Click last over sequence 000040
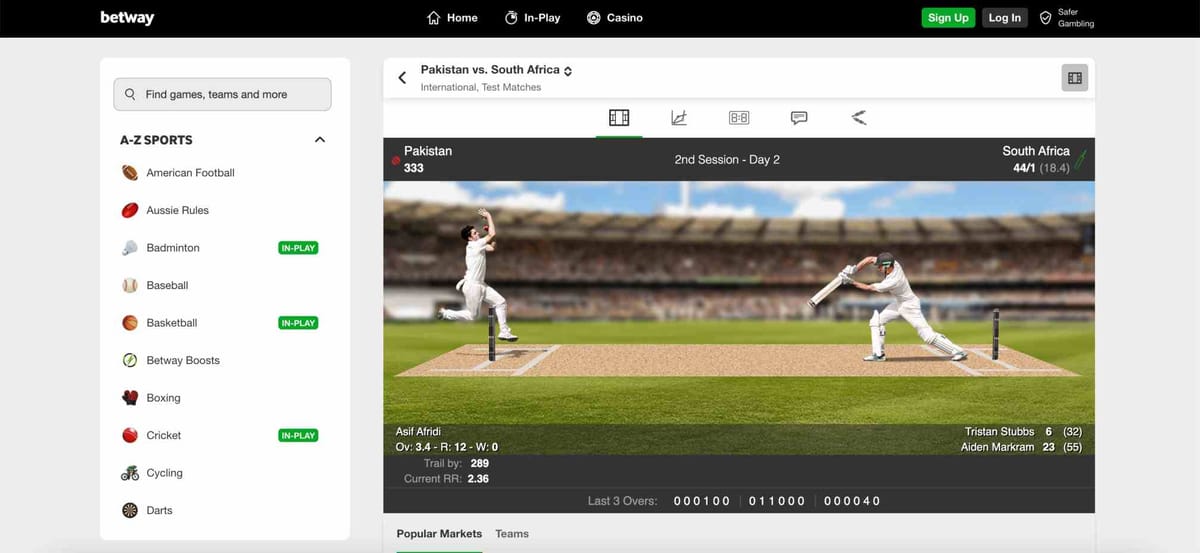 [x=853, y=501]
